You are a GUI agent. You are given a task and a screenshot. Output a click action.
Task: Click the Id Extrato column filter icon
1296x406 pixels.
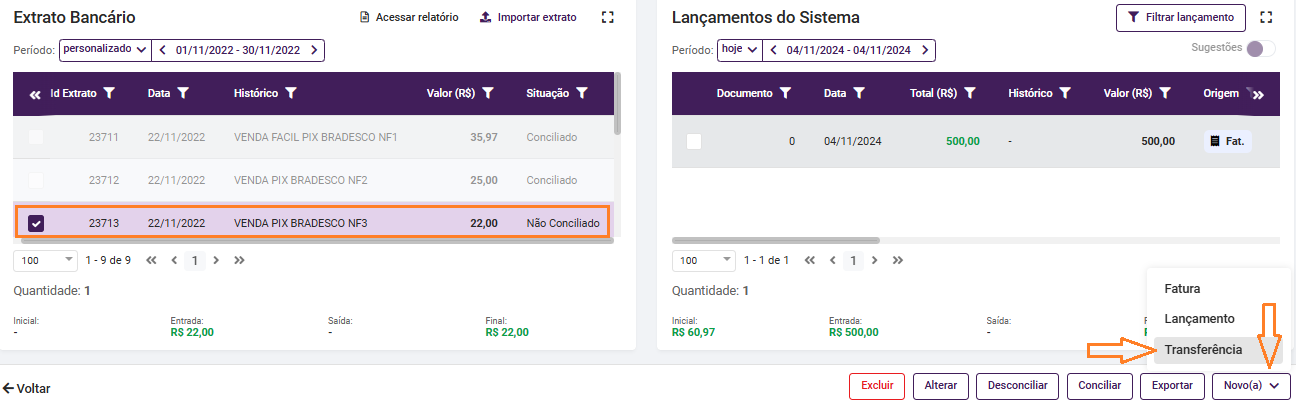pos(109,93)
